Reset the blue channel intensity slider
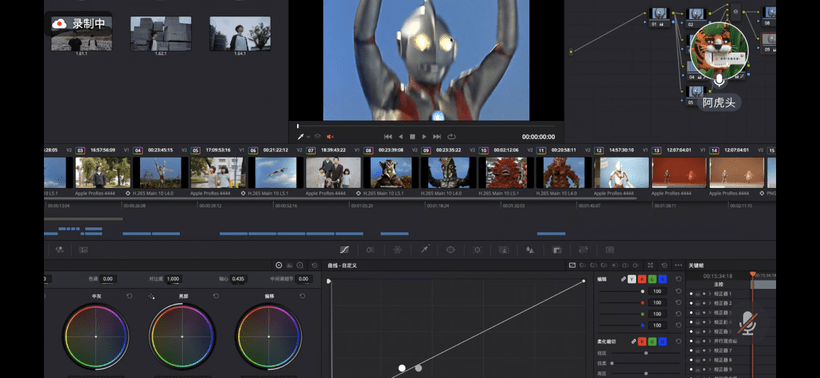The image size is (820, 378). pyautogui.click(x=679, y=325)
